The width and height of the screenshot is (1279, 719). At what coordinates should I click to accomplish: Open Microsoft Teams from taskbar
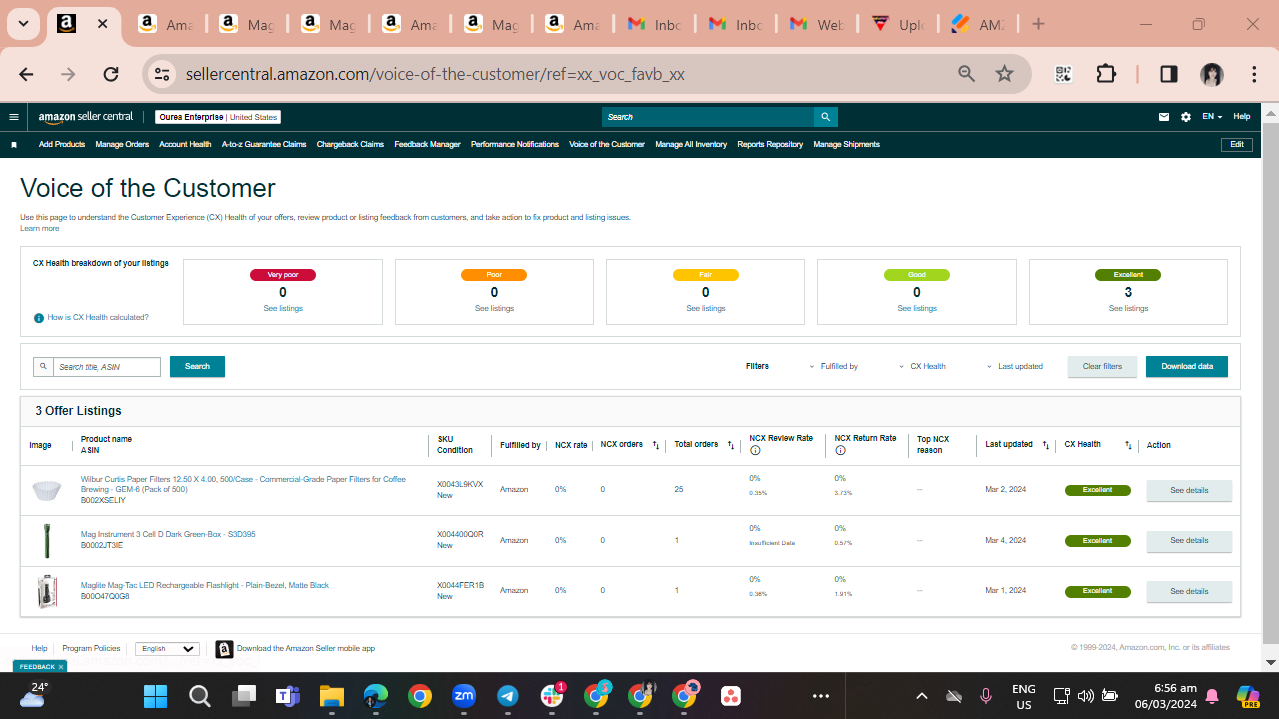point(288,696)
